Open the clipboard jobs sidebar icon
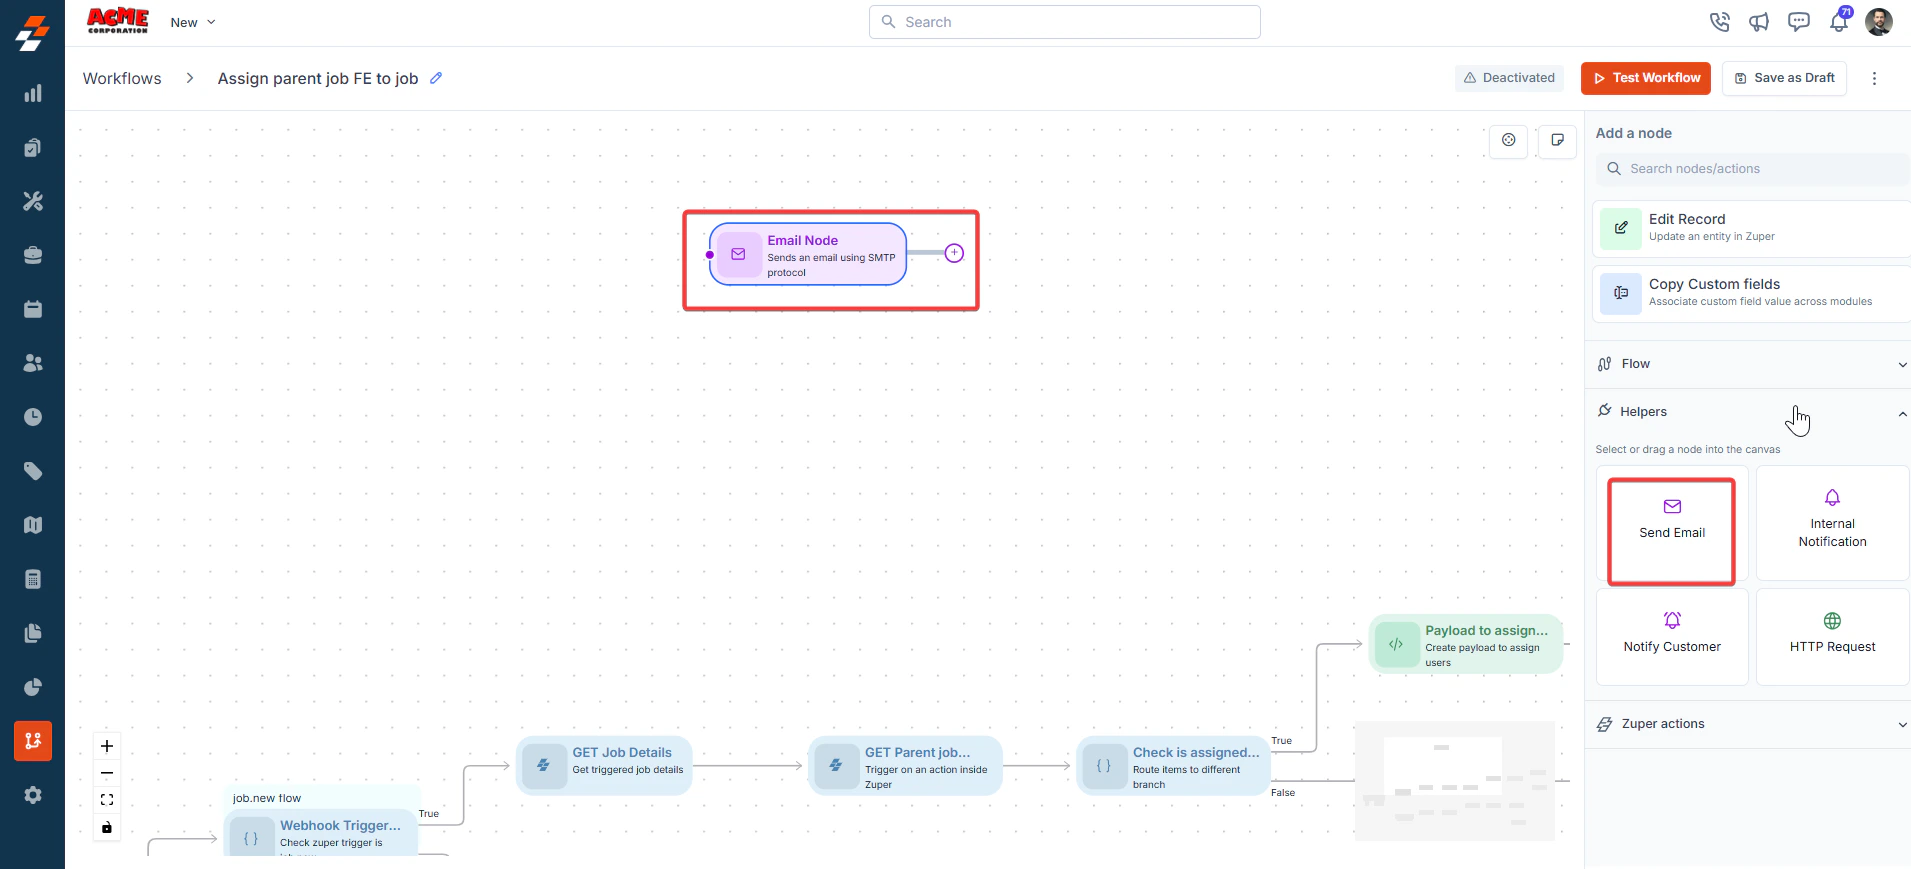The height and width of the screenshot is (869, 1911). tap(33, 147)
